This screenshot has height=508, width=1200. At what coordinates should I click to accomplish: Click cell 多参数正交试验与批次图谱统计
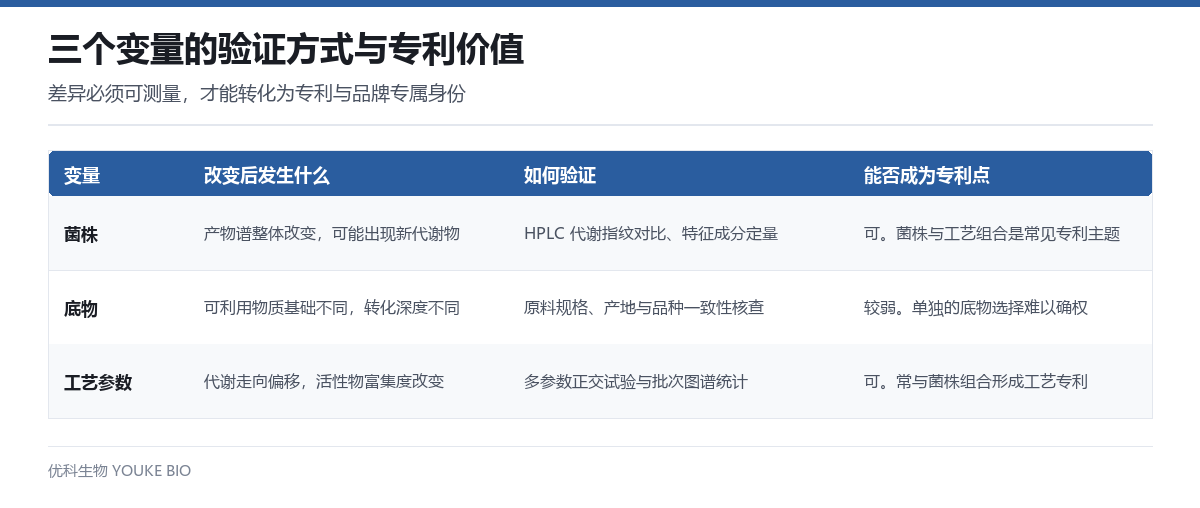click(636, 382)
